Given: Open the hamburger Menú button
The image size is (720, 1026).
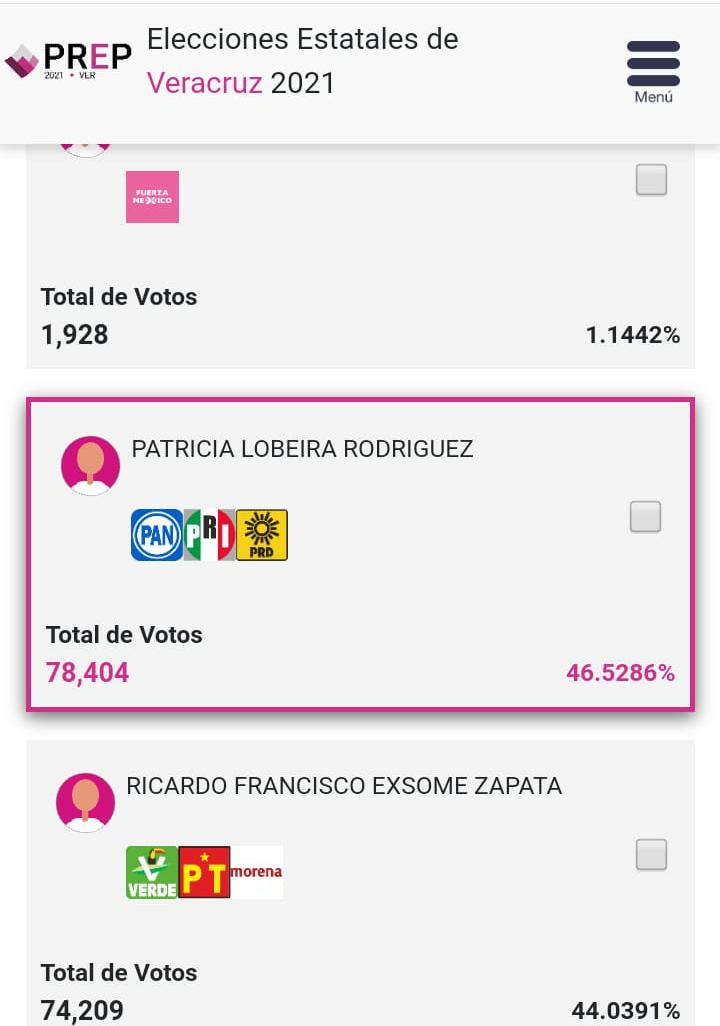Looking at the screenshot, I should [653, 72].
